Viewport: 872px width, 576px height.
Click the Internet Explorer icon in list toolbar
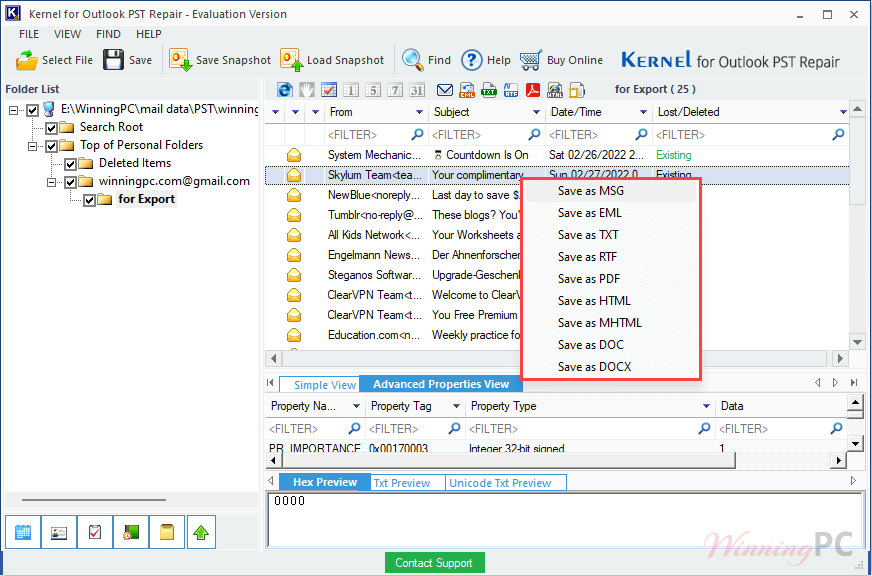pos(285,90)
